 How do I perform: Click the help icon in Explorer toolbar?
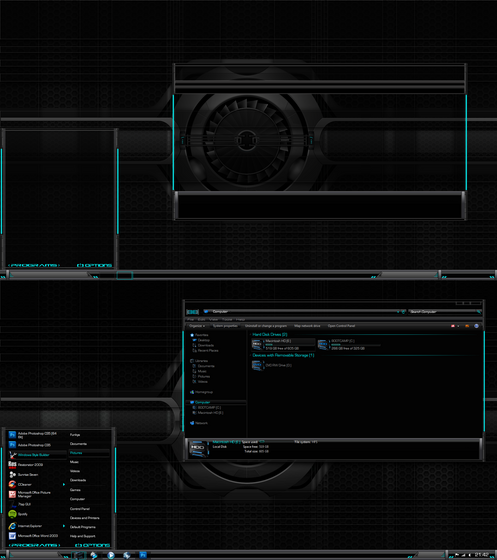pos(476,326)
